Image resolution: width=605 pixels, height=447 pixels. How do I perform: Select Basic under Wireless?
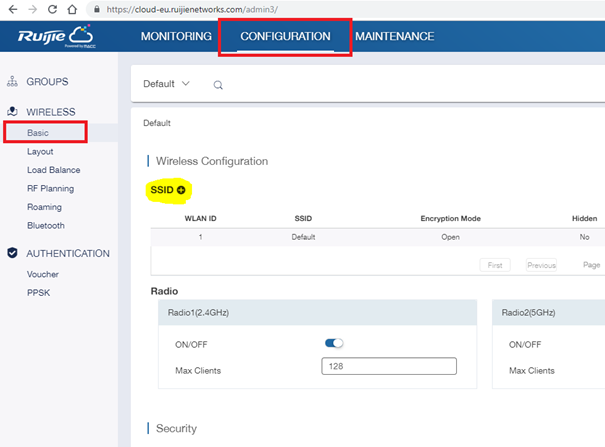tap(38, 132)
